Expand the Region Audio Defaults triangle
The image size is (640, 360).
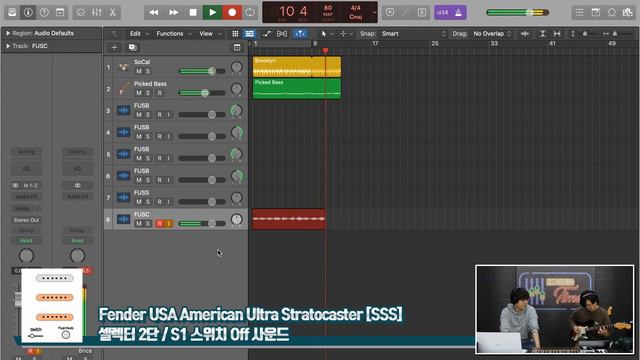8,33
